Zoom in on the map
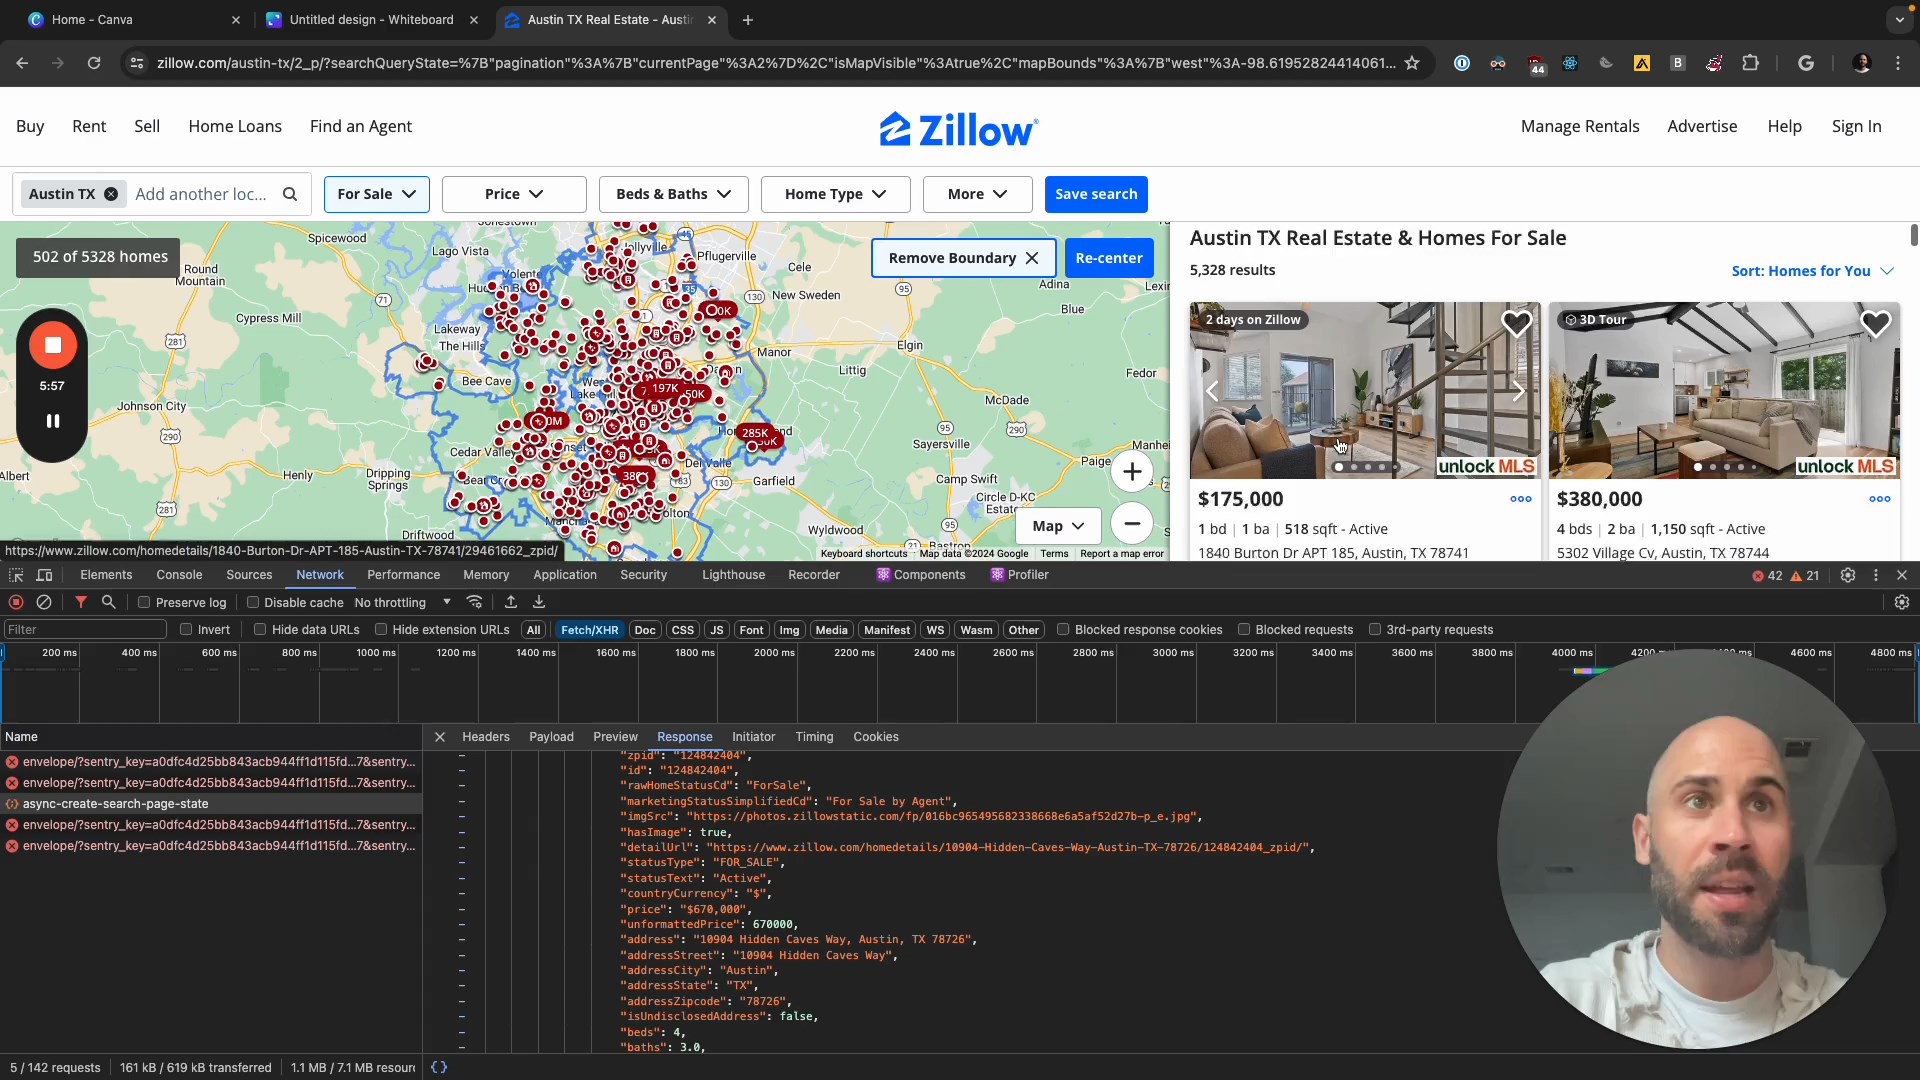 pos(1132,472)
